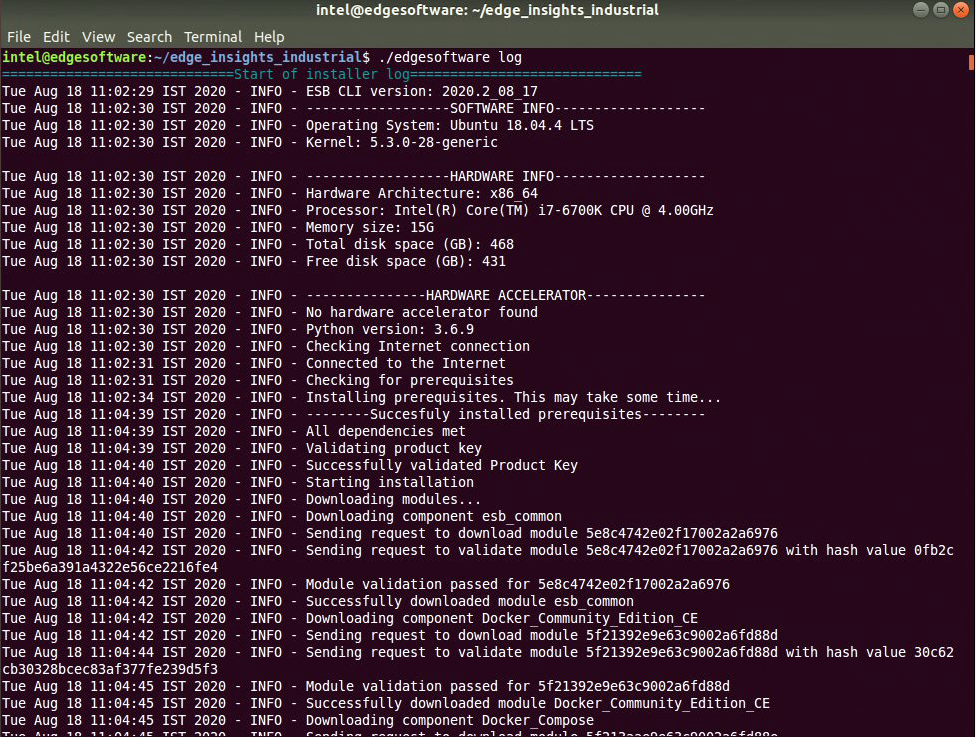This screenshot has height=737, width=976.
Task: Maximize the terminal window
Action: click(941, 9)
